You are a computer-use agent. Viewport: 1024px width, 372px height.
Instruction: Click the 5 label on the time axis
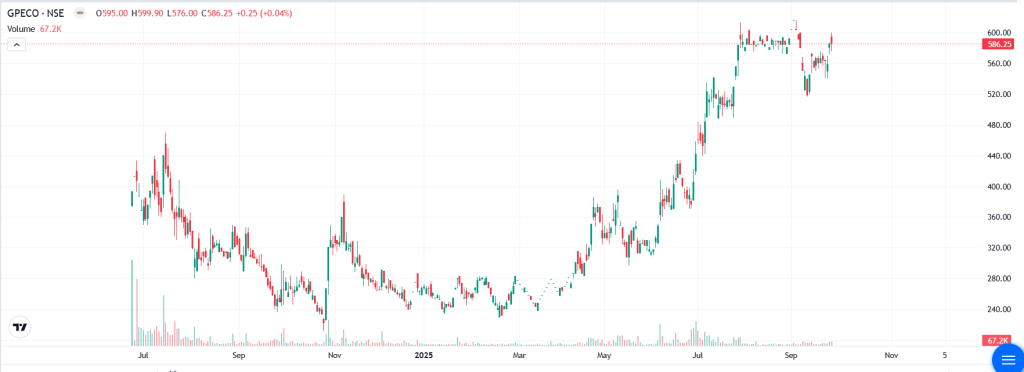tap(945, 356)
